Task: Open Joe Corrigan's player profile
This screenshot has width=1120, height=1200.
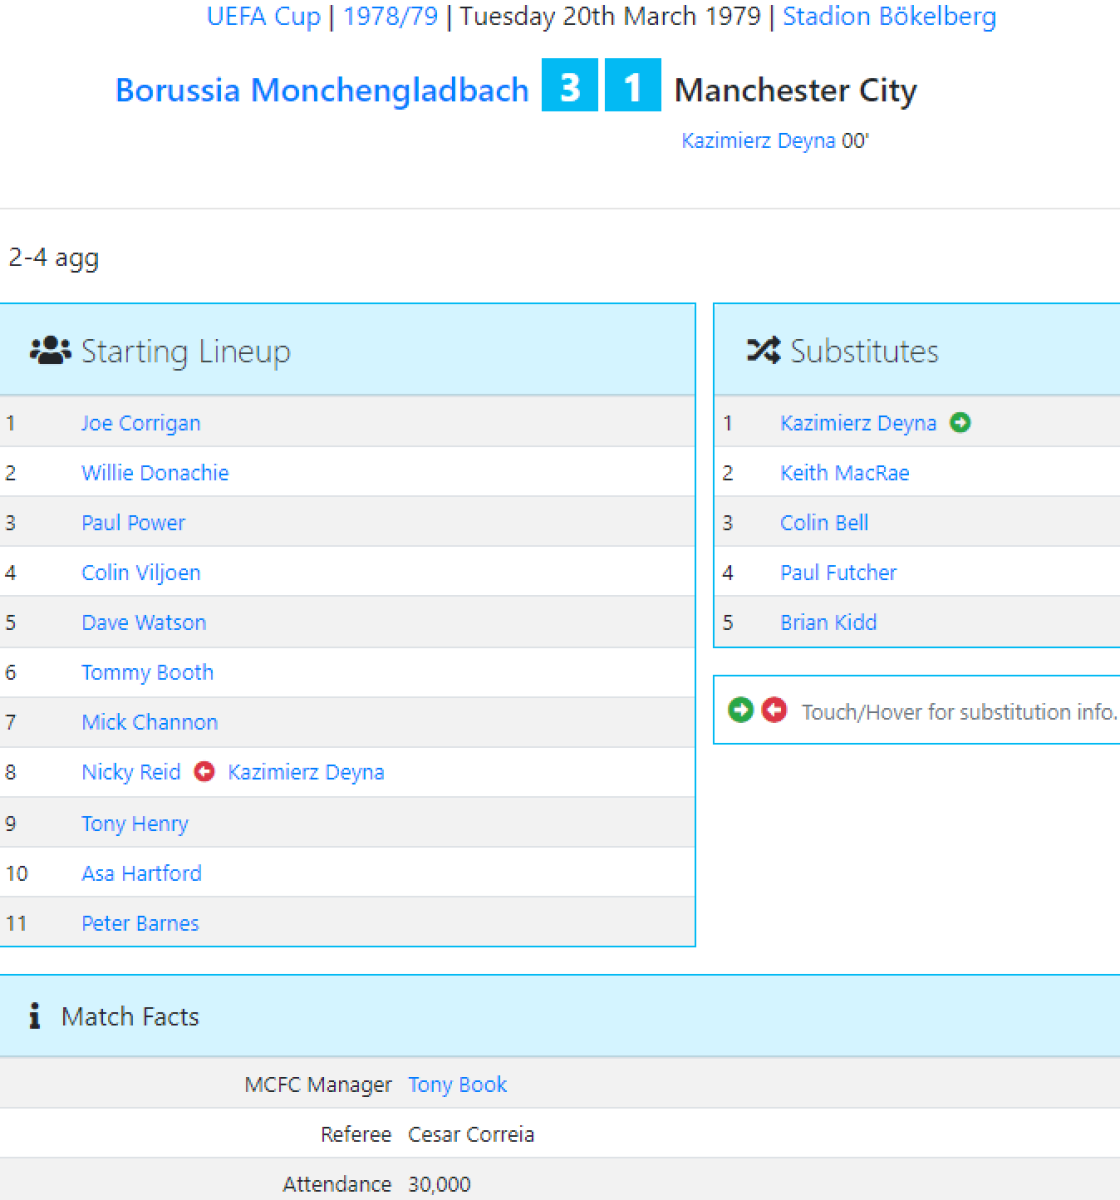Action: tap(141, 423)
